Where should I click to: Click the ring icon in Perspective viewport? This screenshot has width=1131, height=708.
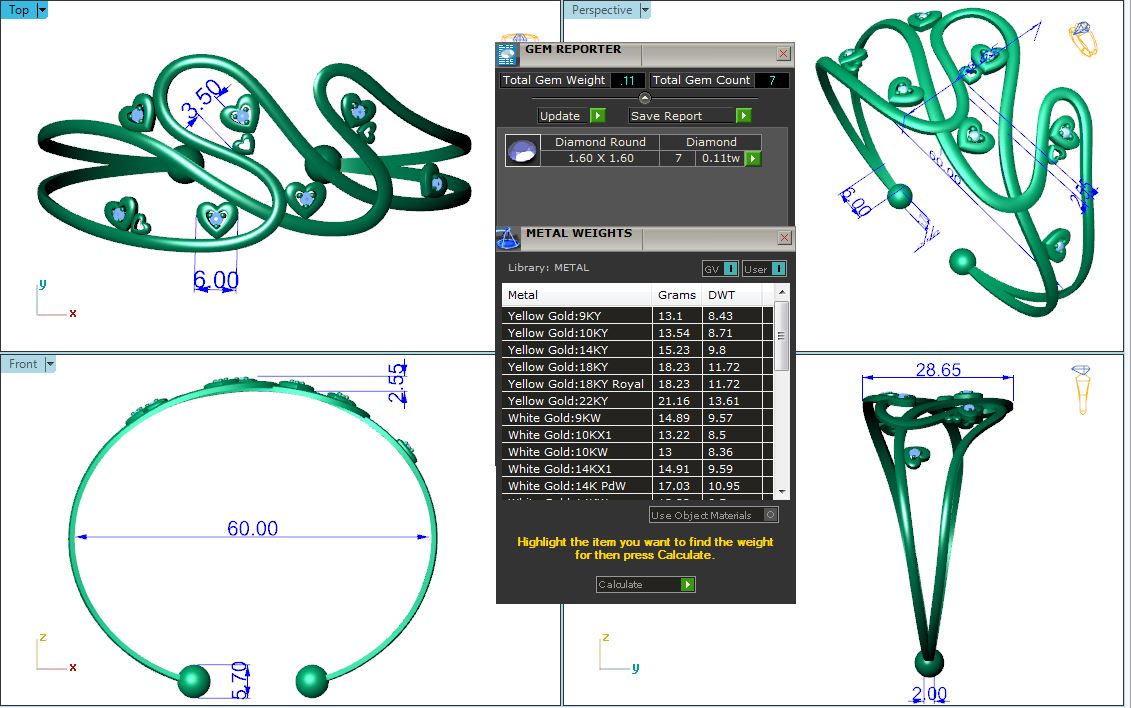point(1083,39)
